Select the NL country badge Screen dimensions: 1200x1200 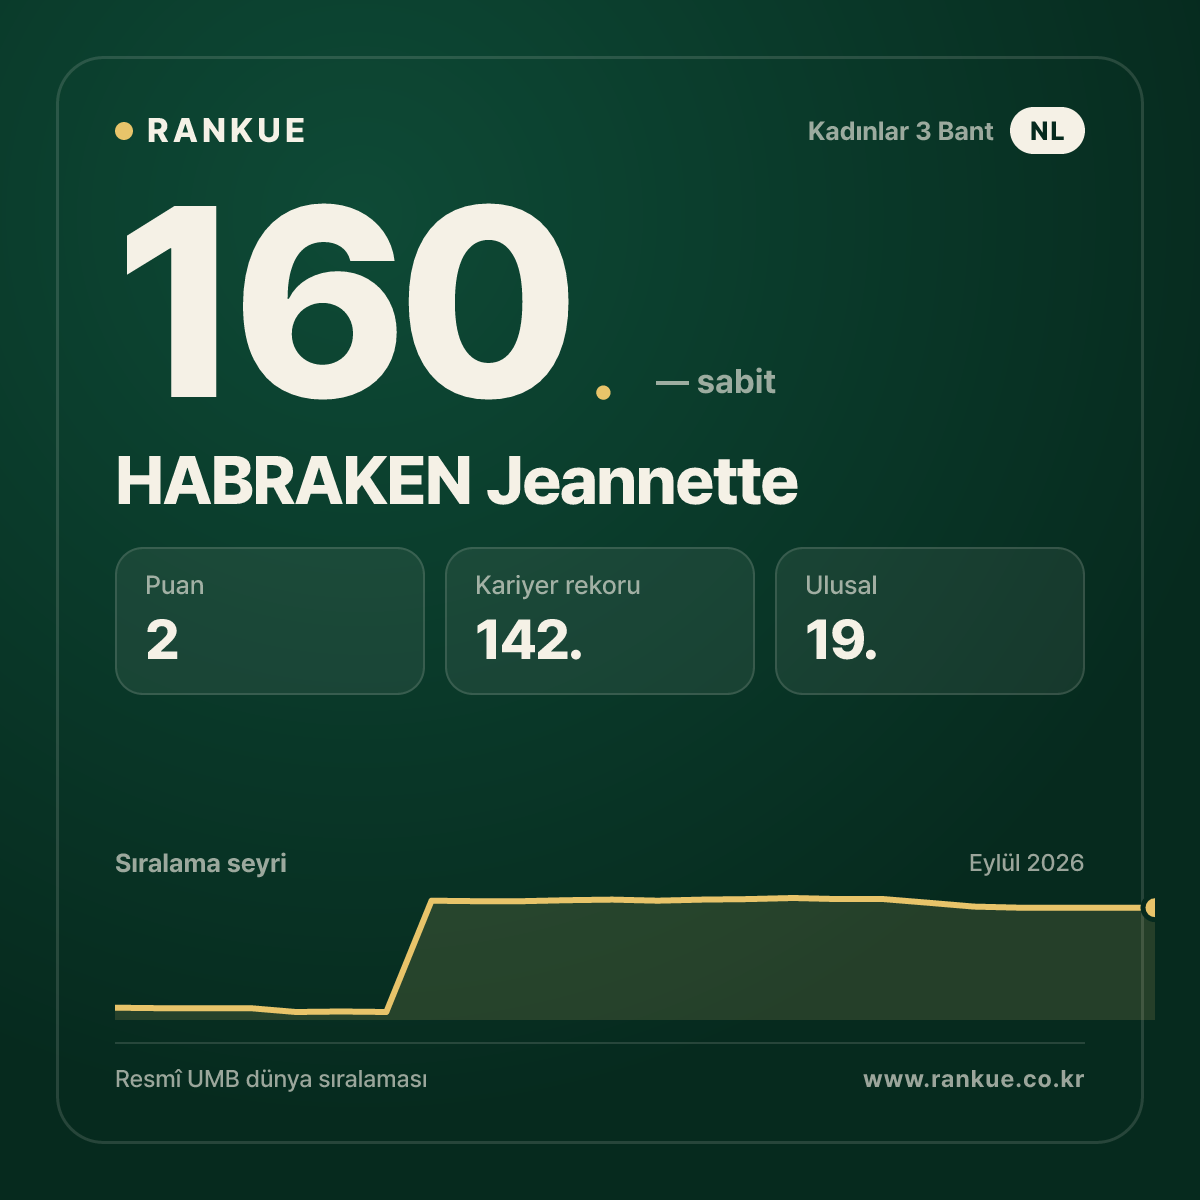pyautogui.click(x=1047, y=131)
